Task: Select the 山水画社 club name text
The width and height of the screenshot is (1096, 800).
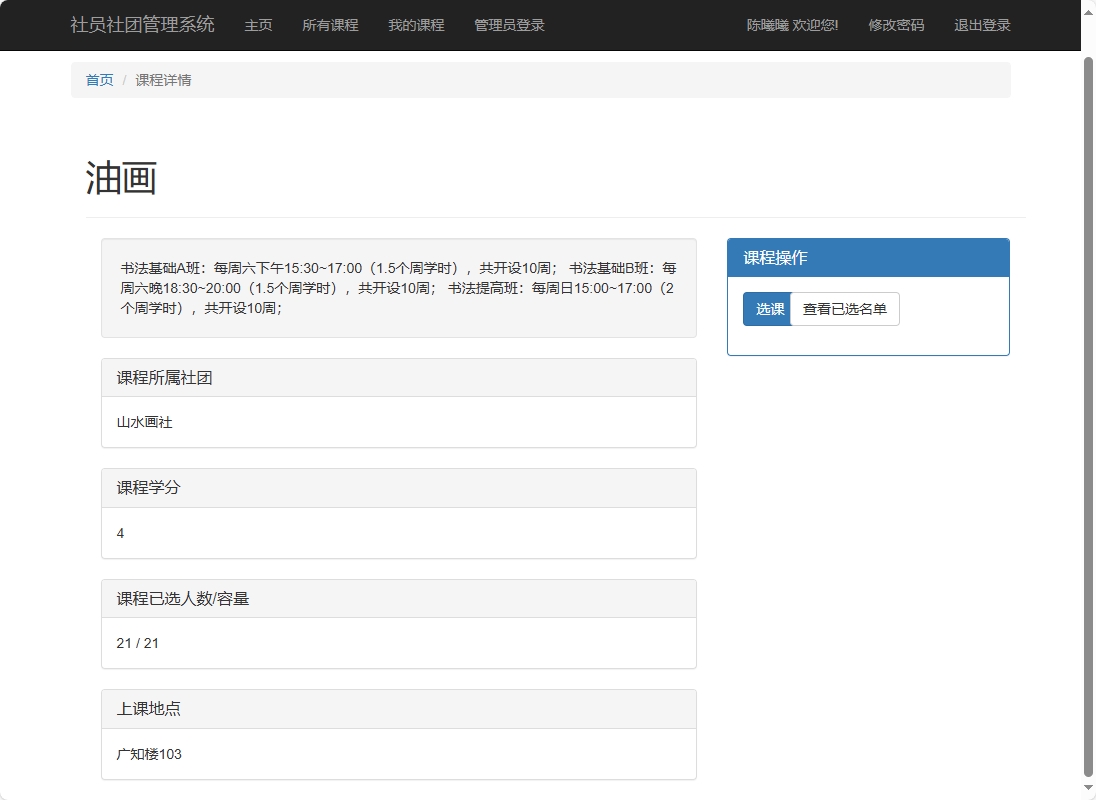Action: coord(142,422)
